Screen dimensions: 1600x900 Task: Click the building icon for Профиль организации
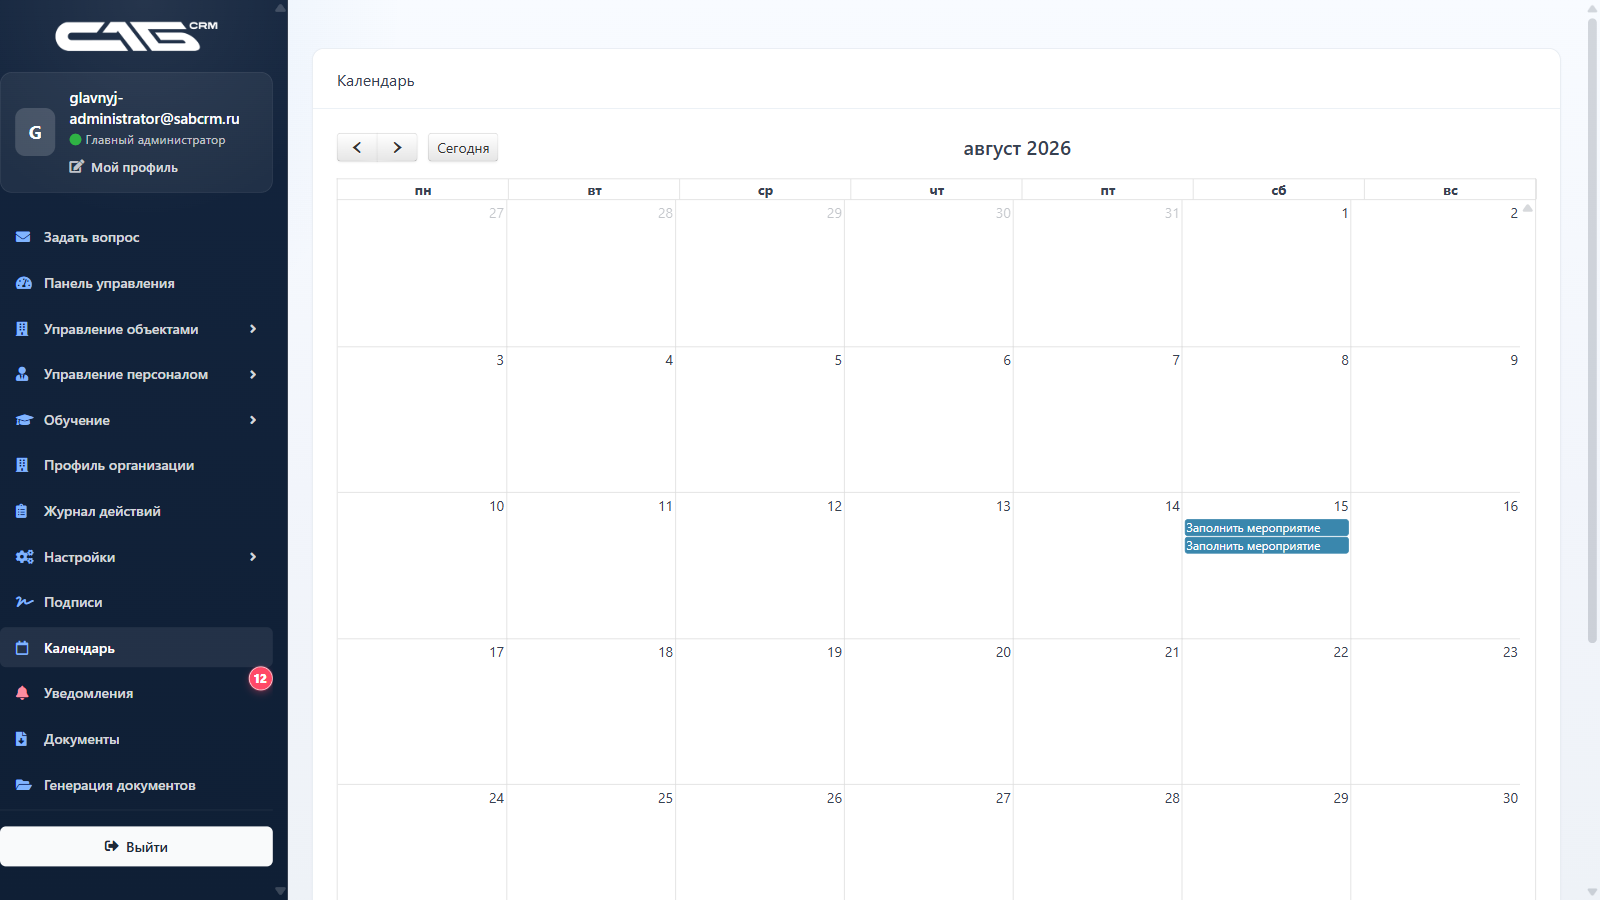(22, 465)
